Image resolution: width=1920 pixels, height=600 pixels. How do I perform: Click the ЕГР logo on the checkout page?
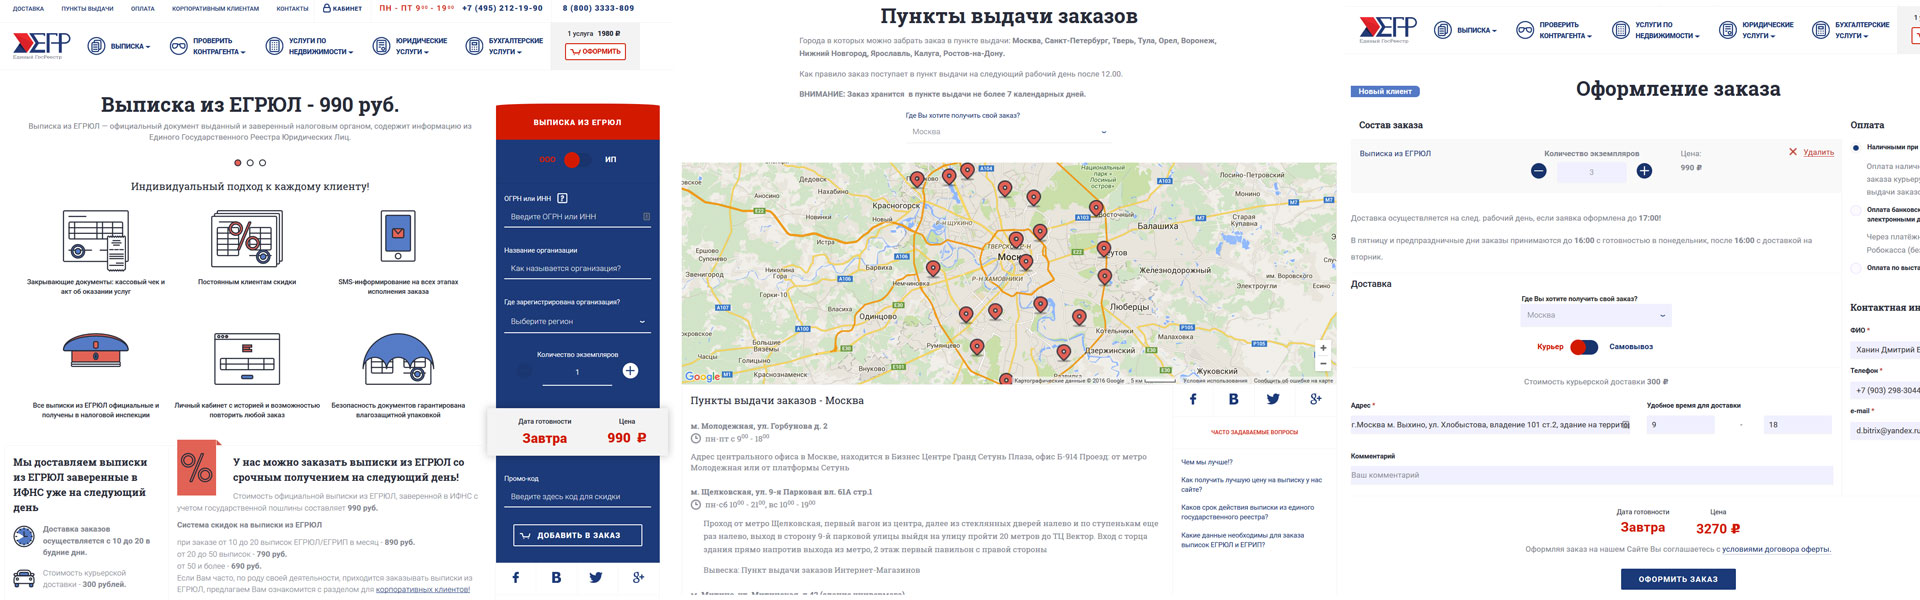point(1388,29)
